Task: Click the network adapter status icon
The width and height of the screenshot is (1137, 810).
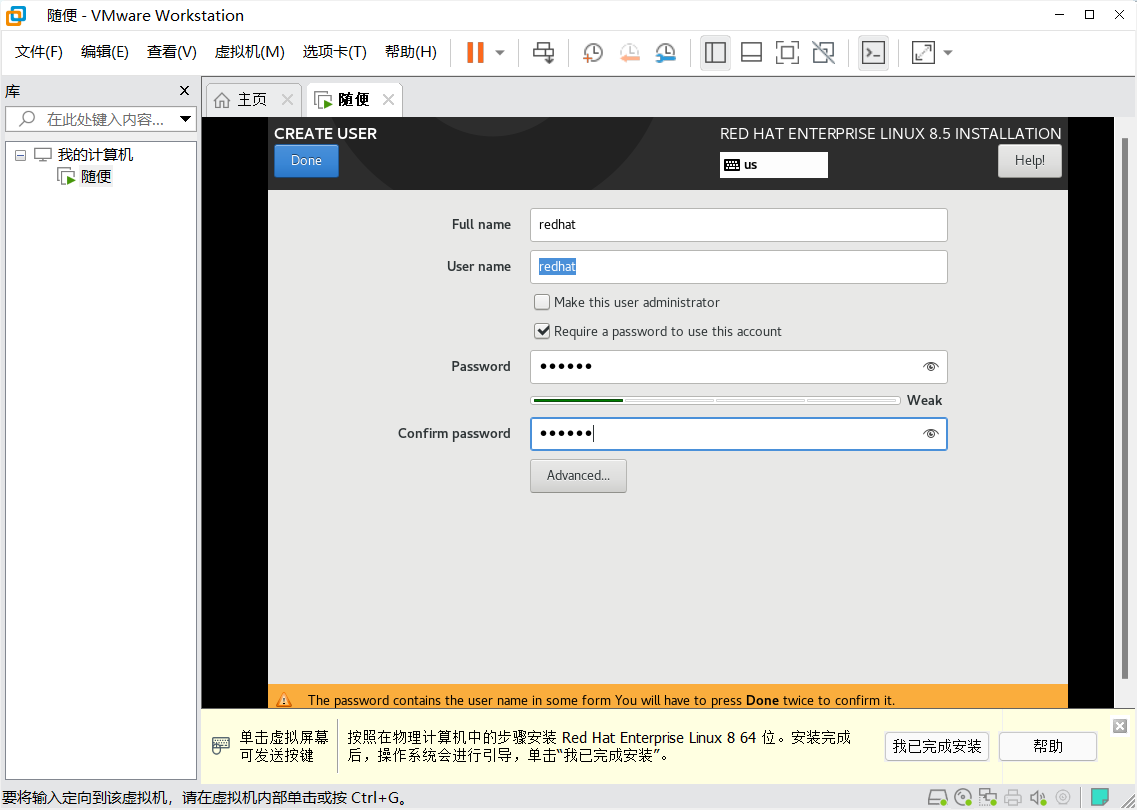Action: (988, 798)
